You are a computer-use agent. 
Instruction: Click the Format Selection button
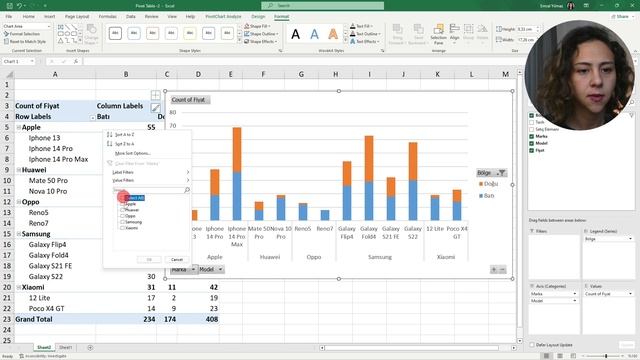pyautogui.click(x=22, y=34)
